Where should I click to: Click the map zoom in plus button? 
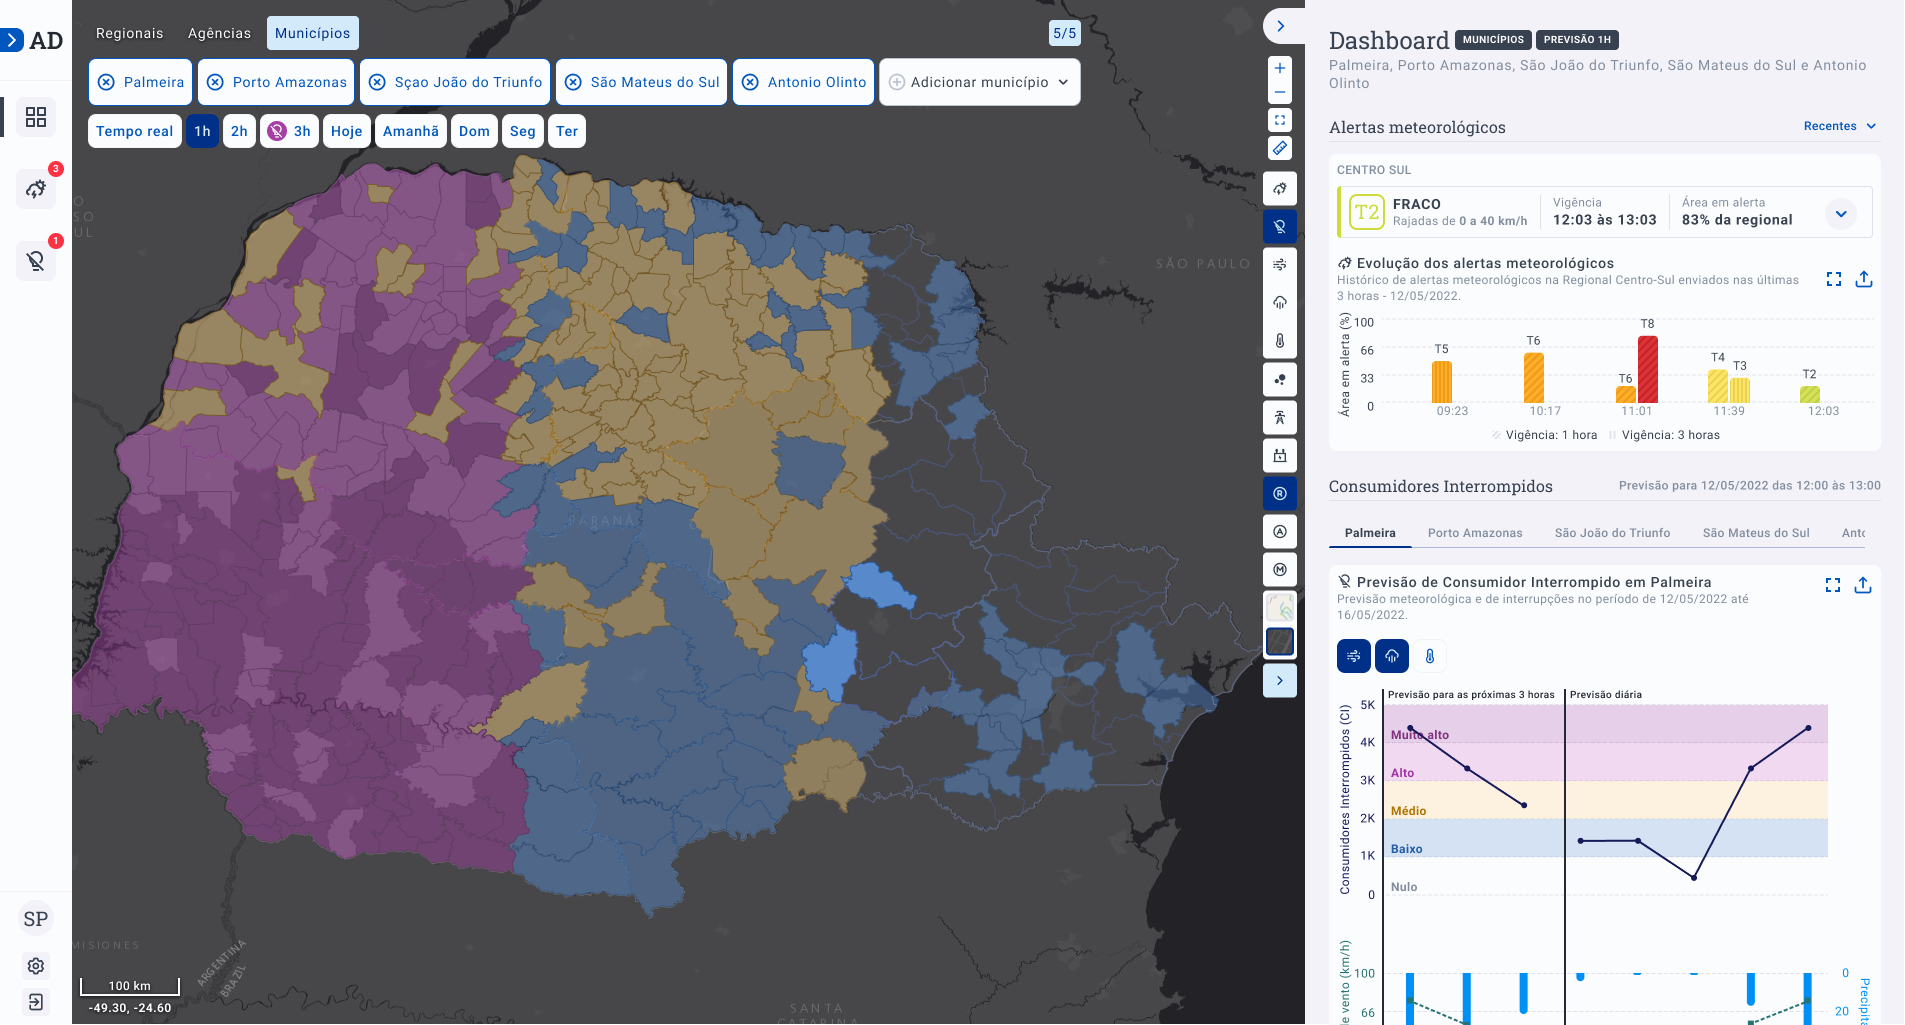(1280, 68)
